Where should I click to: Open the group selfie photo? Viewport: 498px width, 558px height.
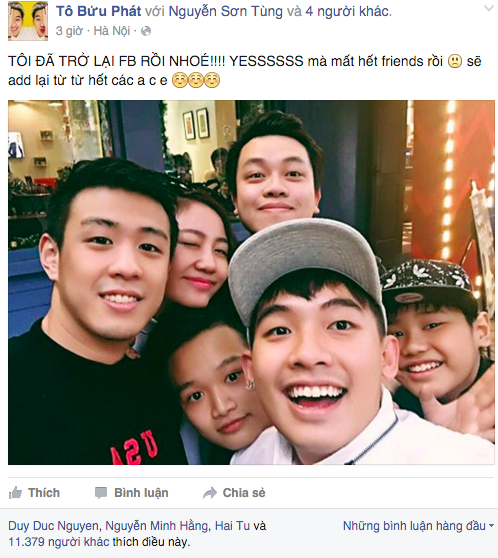pyautogui.click(x=251, y=282)
